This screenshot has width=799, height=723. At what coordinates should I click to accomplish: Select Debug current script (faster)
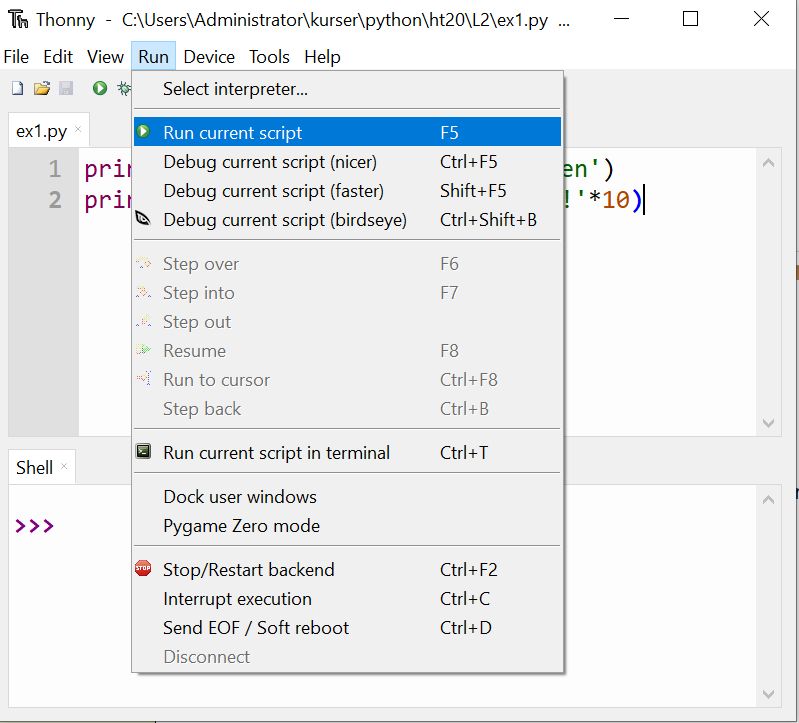pos(347,191)
